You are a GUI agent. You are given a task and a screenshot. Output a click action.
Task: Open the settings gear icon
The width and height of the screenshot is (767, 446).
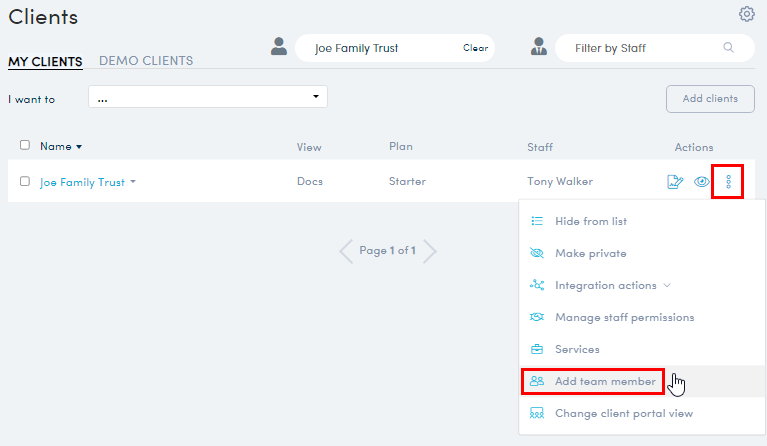[x=746, y=14]
